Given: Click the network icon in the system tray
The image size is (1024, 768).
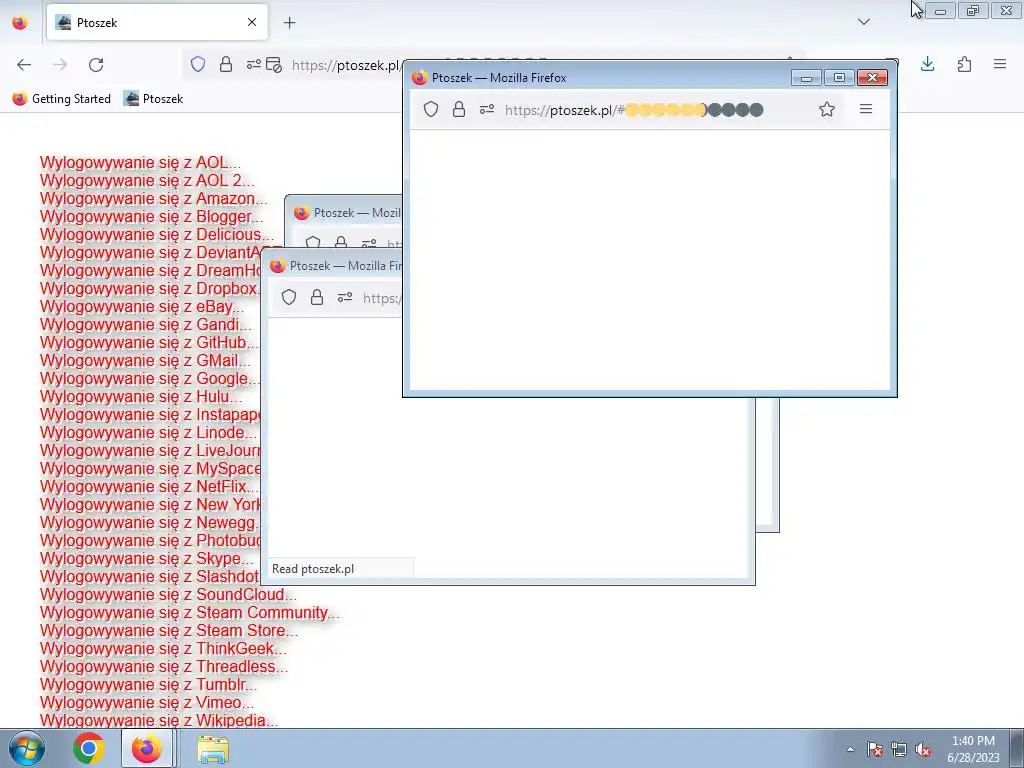Looking at the screenshot, I should tap(899, 749).
